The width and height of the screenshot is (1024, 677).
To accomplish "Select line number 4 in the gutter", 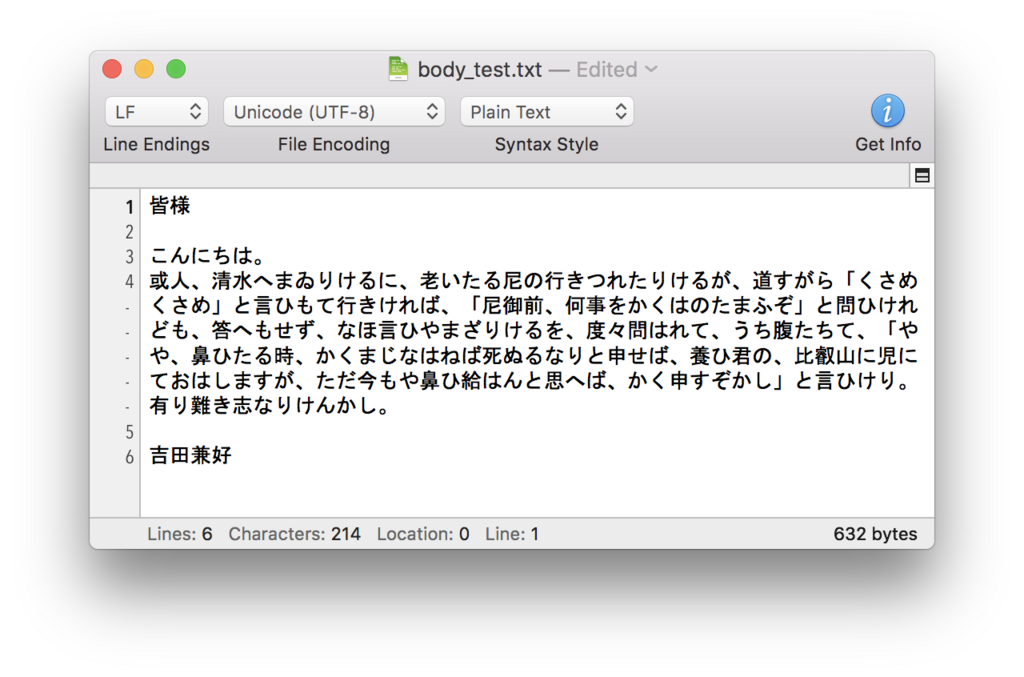I will coord(128,281).
